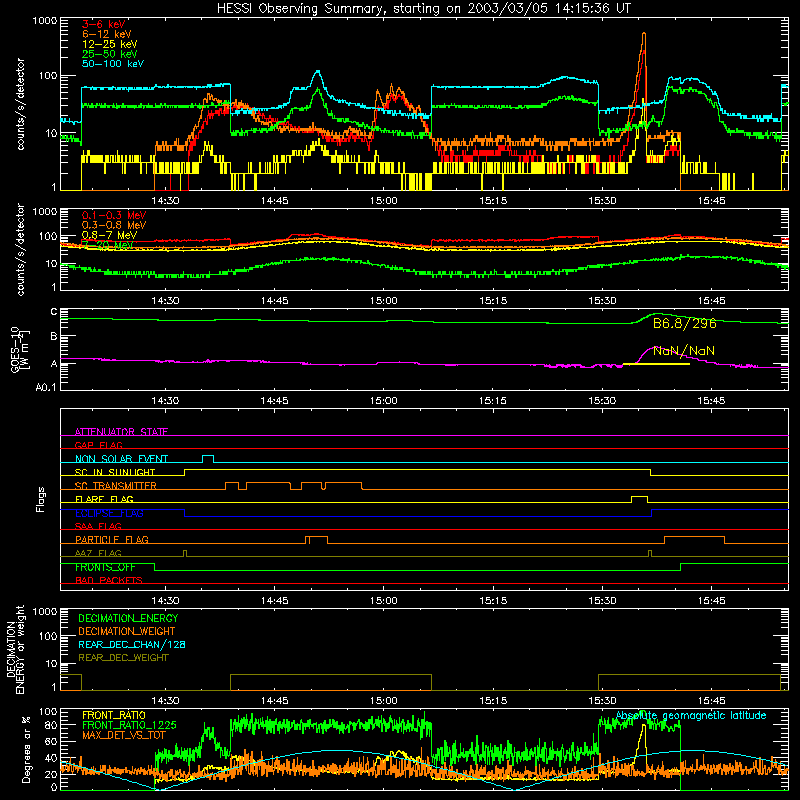This screenshot has width=800, height=800.
Task: Select the SC_IN_SUNLIGHT flag label
Action: 115,472
